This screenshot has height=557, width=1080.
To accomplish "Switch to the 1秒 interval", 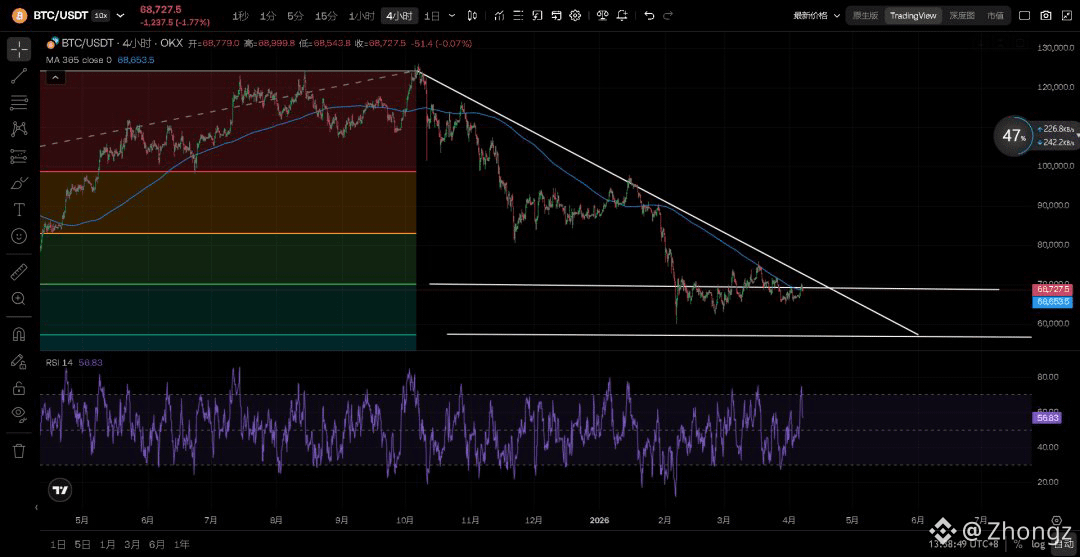I will [241, 15].
